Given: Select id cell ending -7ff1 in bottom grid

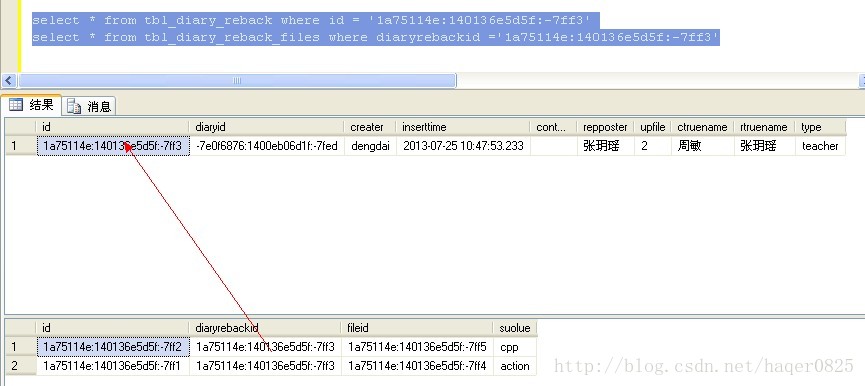Looking at the screenshot, I should click(113, 366).
